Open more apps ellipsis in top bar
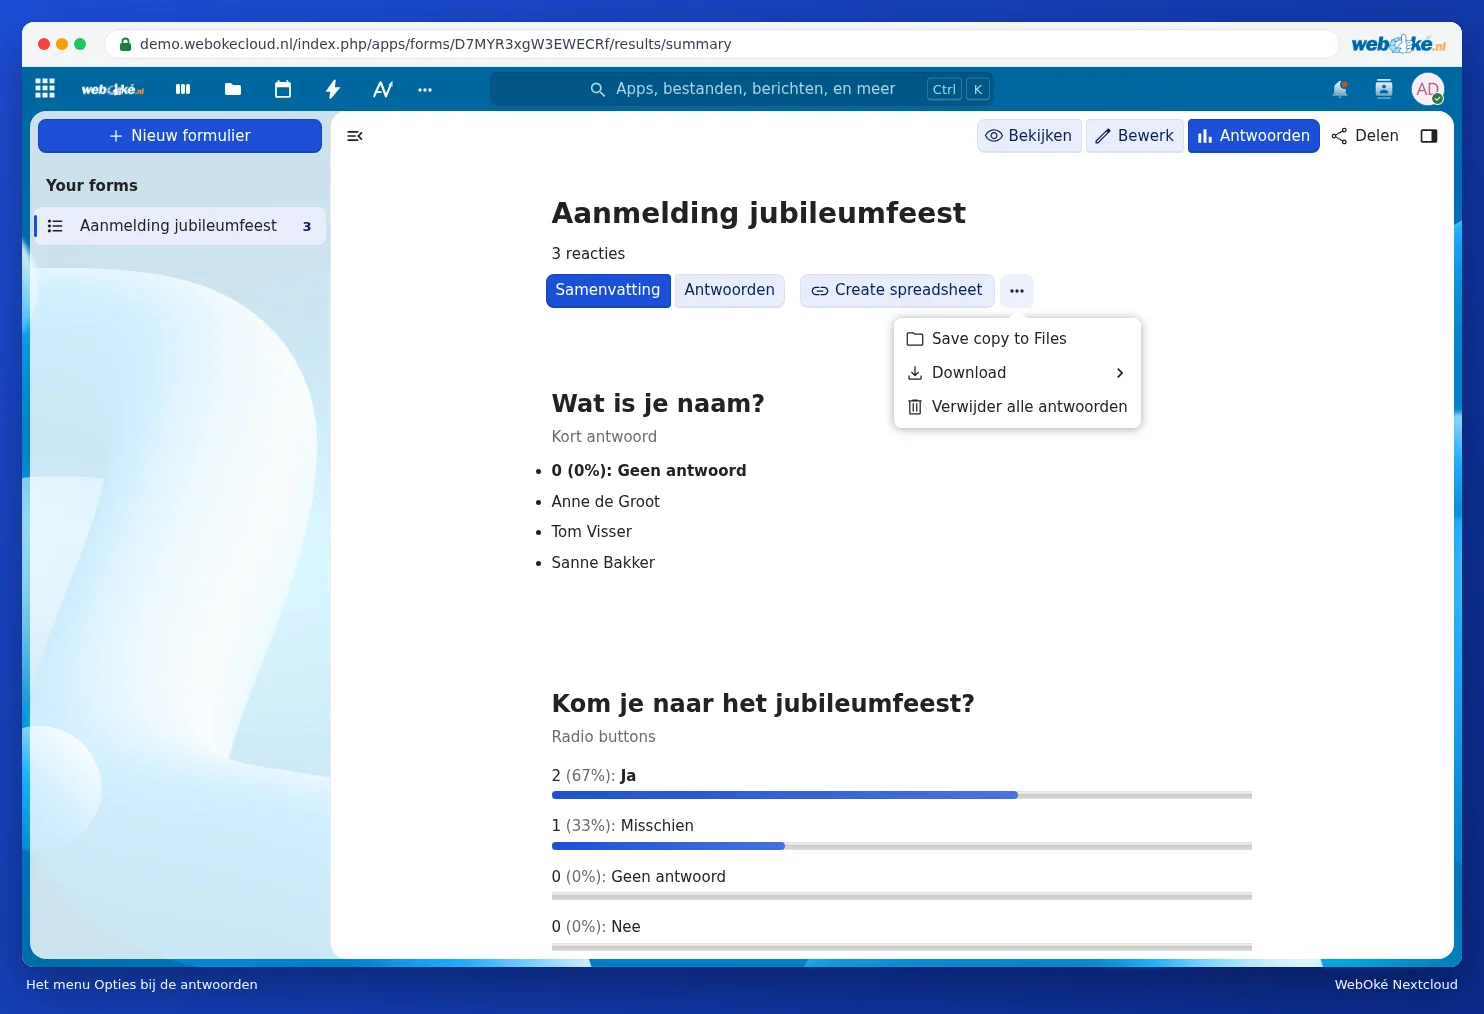The width and height of the screenshot is (1484, 1014). pyautogui.click(x=425, y=89)
